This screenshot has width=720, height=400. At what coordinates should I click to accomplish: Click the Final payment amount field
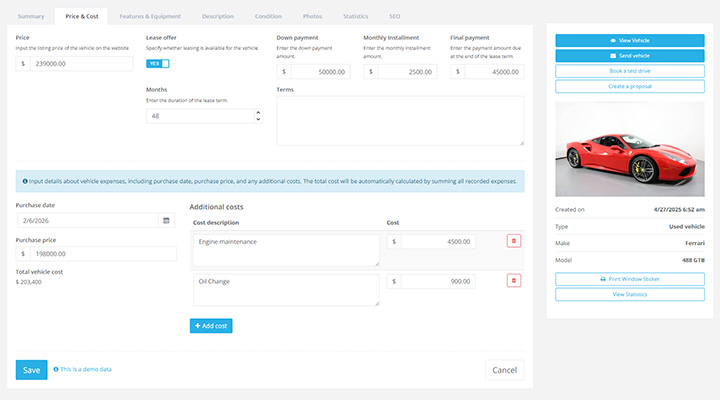(494, 72)
